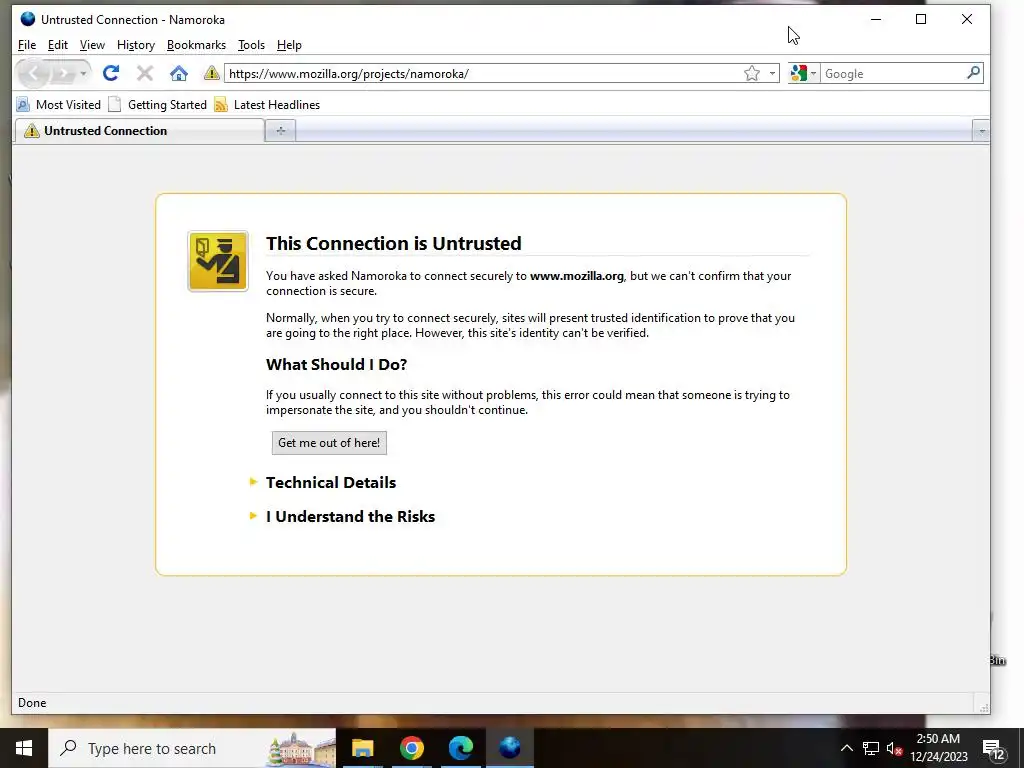Click the Namoroka globe icon in title bar
1024x768 pixels.
[27, 19]
